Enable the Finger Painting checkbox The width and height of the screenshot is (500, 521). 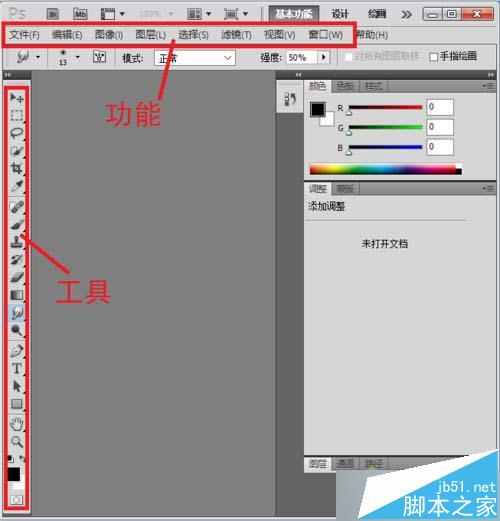tap(433, 57)
